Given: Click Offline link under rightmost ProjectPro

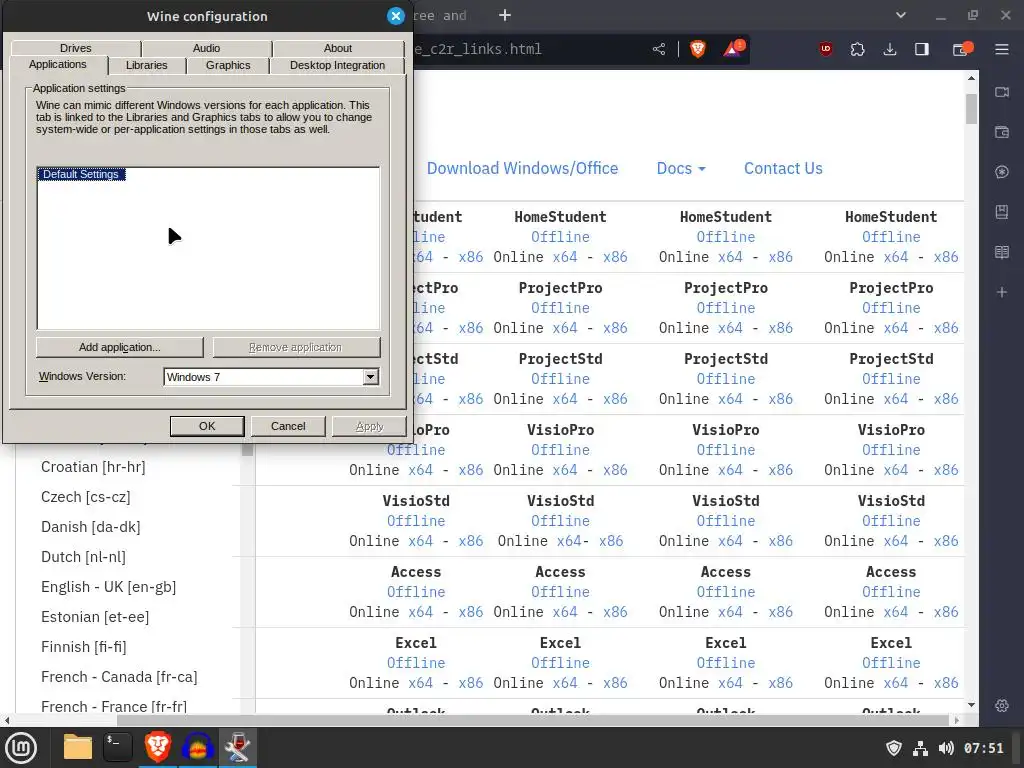Looking at the screenshot, I should (891, 308).
